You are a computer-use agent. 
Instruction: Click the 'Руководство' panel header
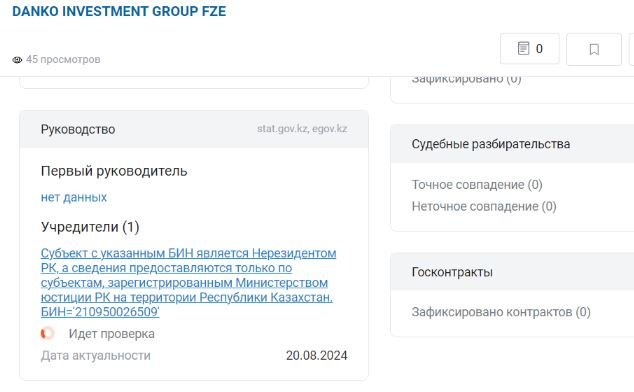[x=194, y=129]
